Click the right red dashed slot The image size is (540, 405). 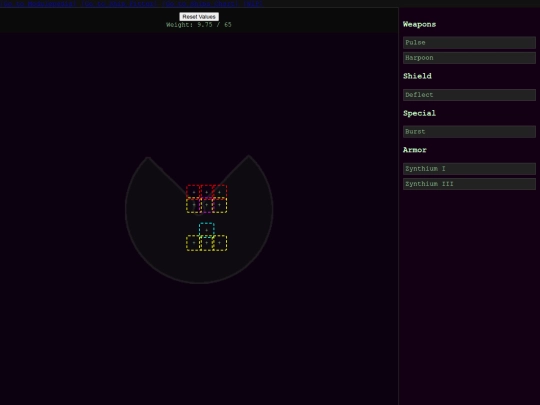220,192
